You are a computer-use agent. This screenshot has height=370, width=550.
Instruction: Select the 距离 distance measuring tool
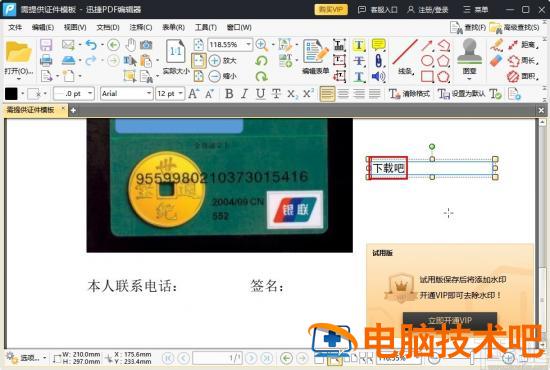[522, 45]
